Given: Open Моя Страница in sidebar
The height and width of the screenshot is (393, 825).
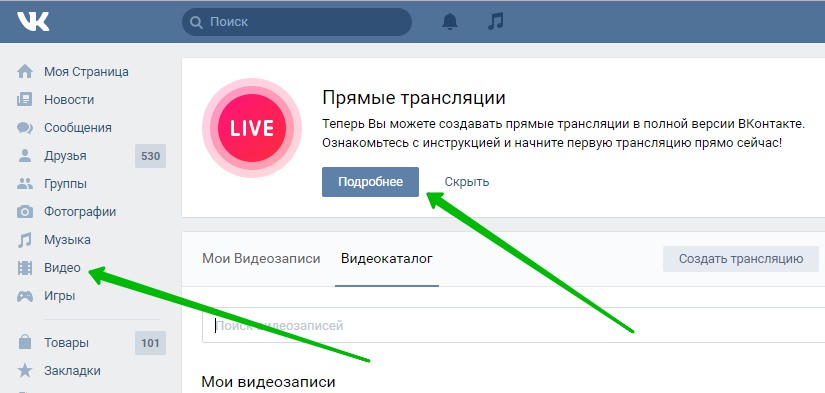Looking at the screenshot, I should 86,72.
